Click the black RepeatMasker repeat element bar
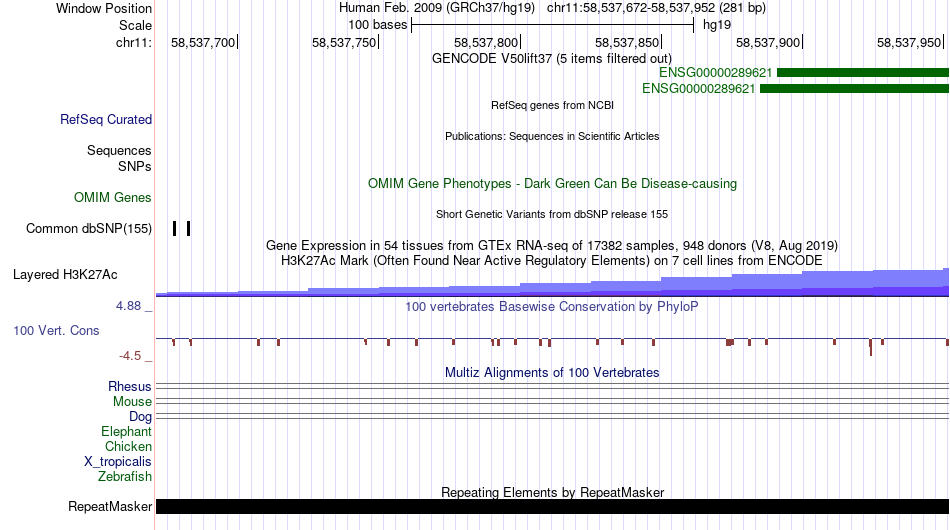 pyautogui.click(x=553, y=506)
